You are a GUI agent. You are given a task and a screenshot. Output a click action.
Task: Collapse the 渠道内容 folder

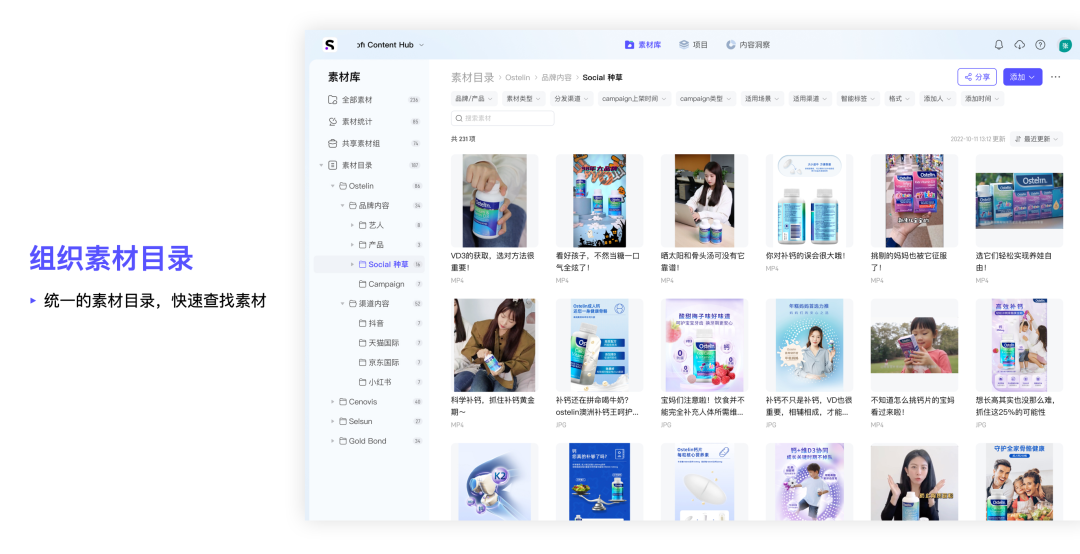[341, 304]
